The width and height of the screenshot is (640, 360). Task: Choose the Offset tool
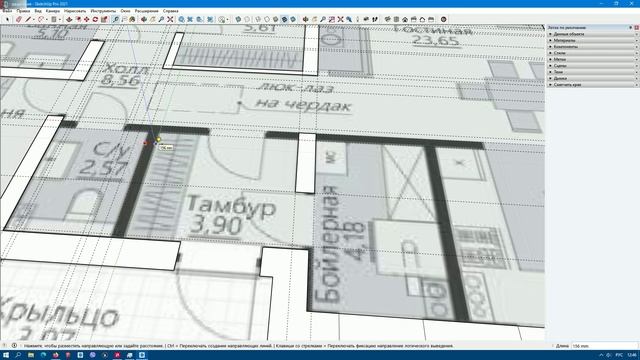coord(78,19)
